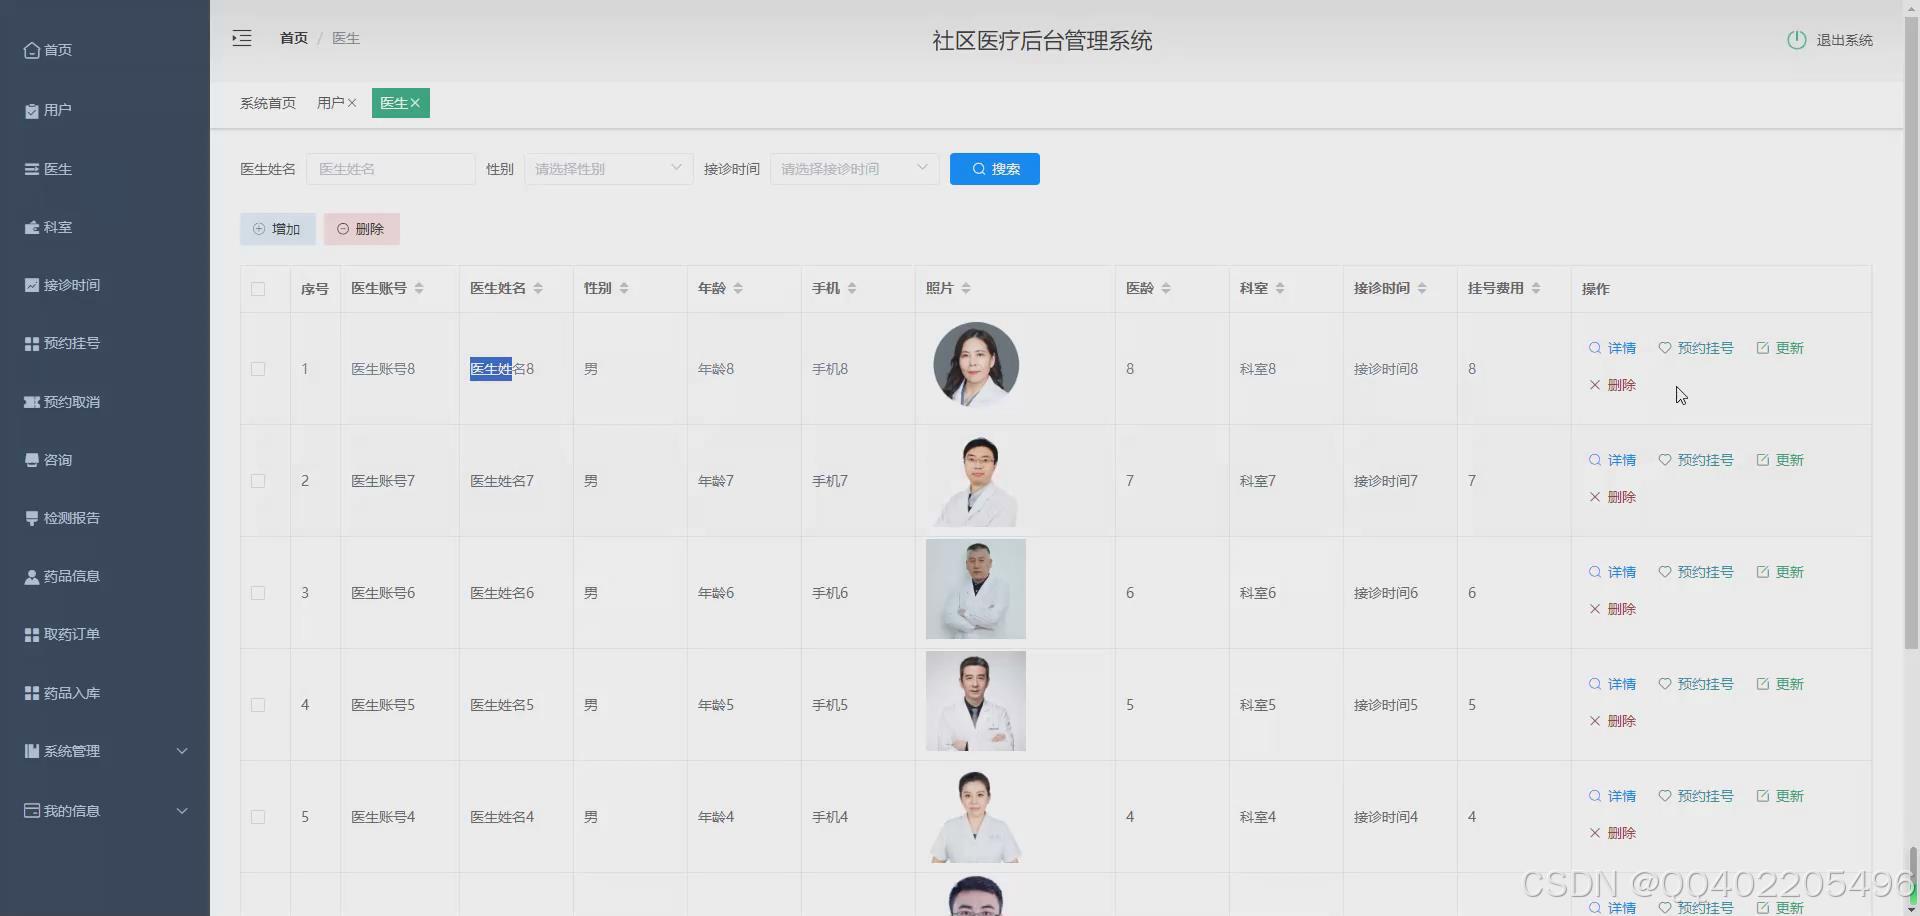
Task: Click the 检测报告 icon in sidebar
Action: [32, 518]
